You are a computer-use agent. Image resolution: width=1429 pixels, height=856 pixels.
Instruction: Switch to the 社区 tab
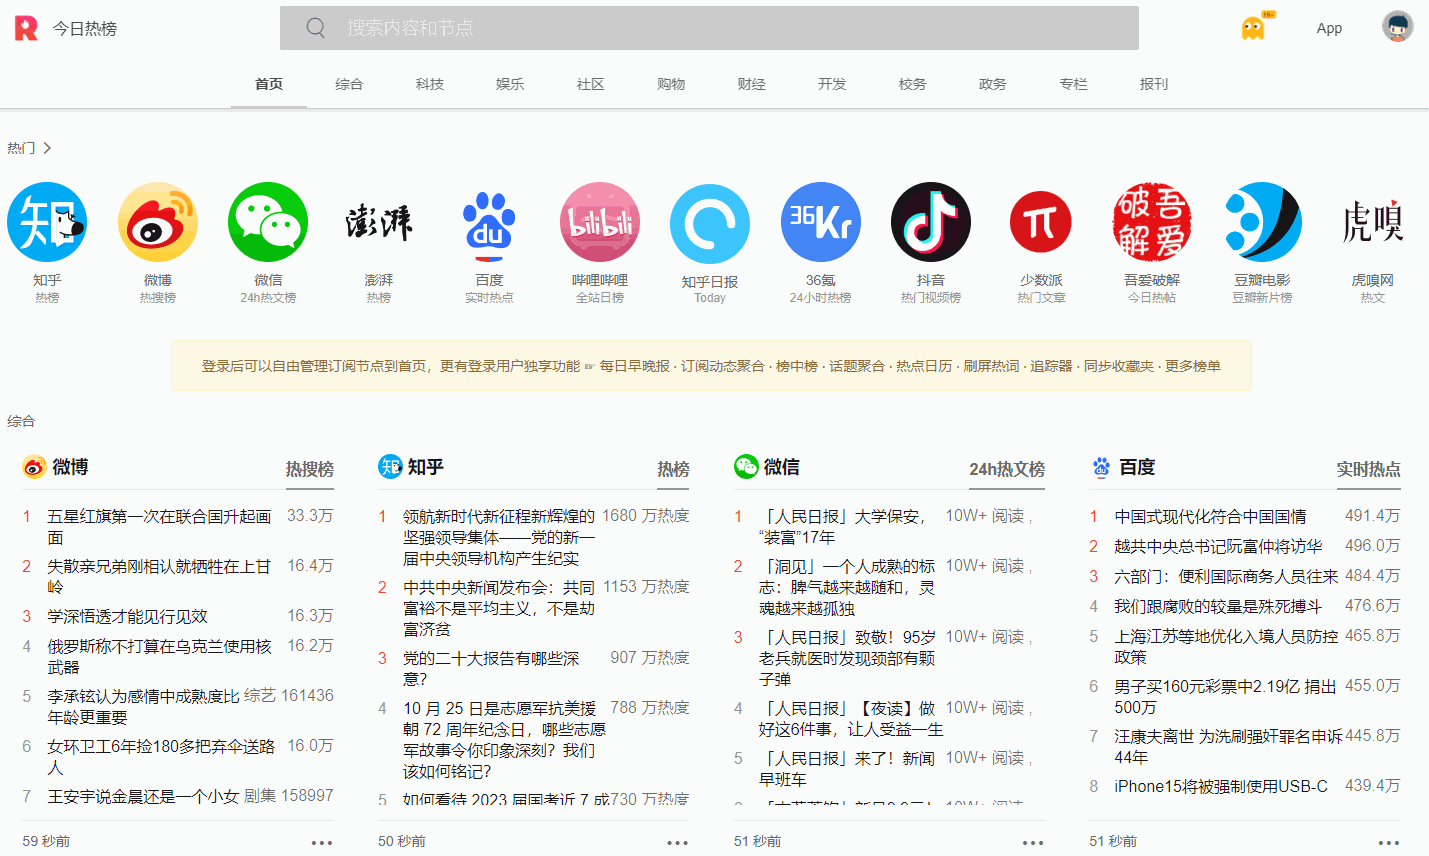[591, 84]
